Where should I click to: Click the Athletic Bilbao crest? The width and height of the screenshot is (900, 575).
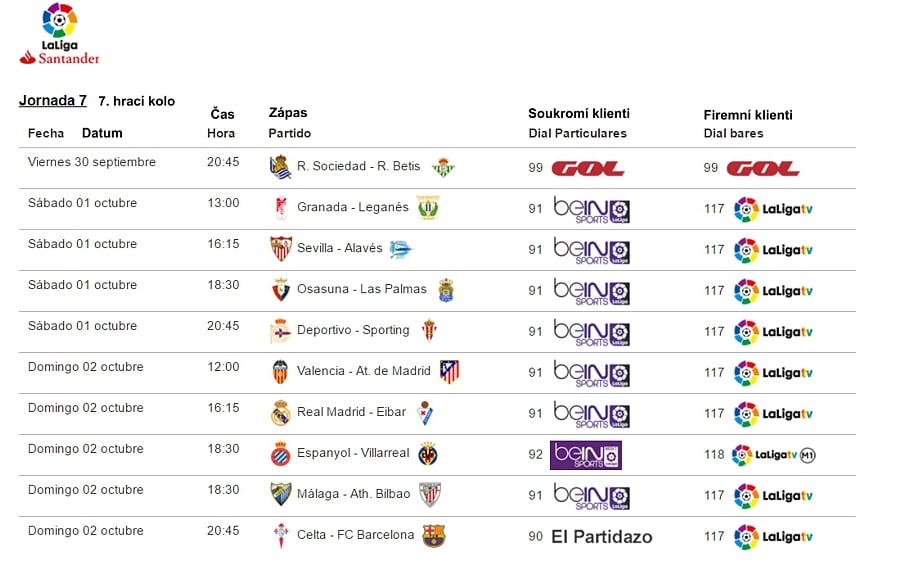(x=430, y=495)
